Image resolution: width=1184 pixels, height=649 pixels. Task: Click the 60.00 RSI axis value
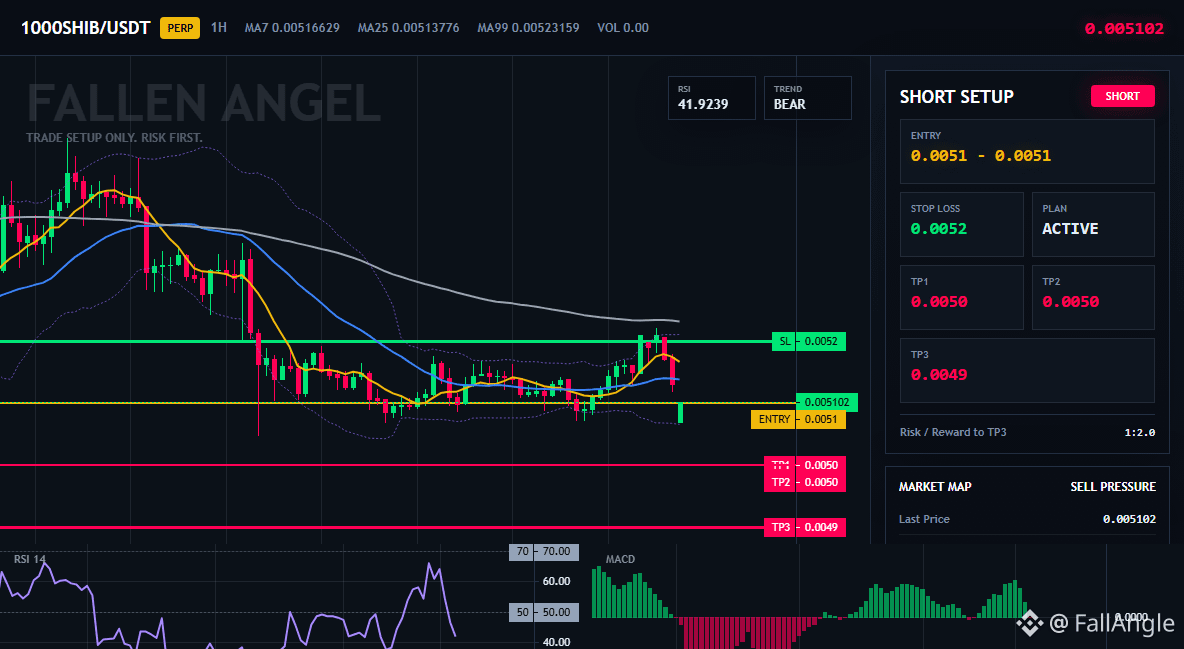(x=557, y=581)
